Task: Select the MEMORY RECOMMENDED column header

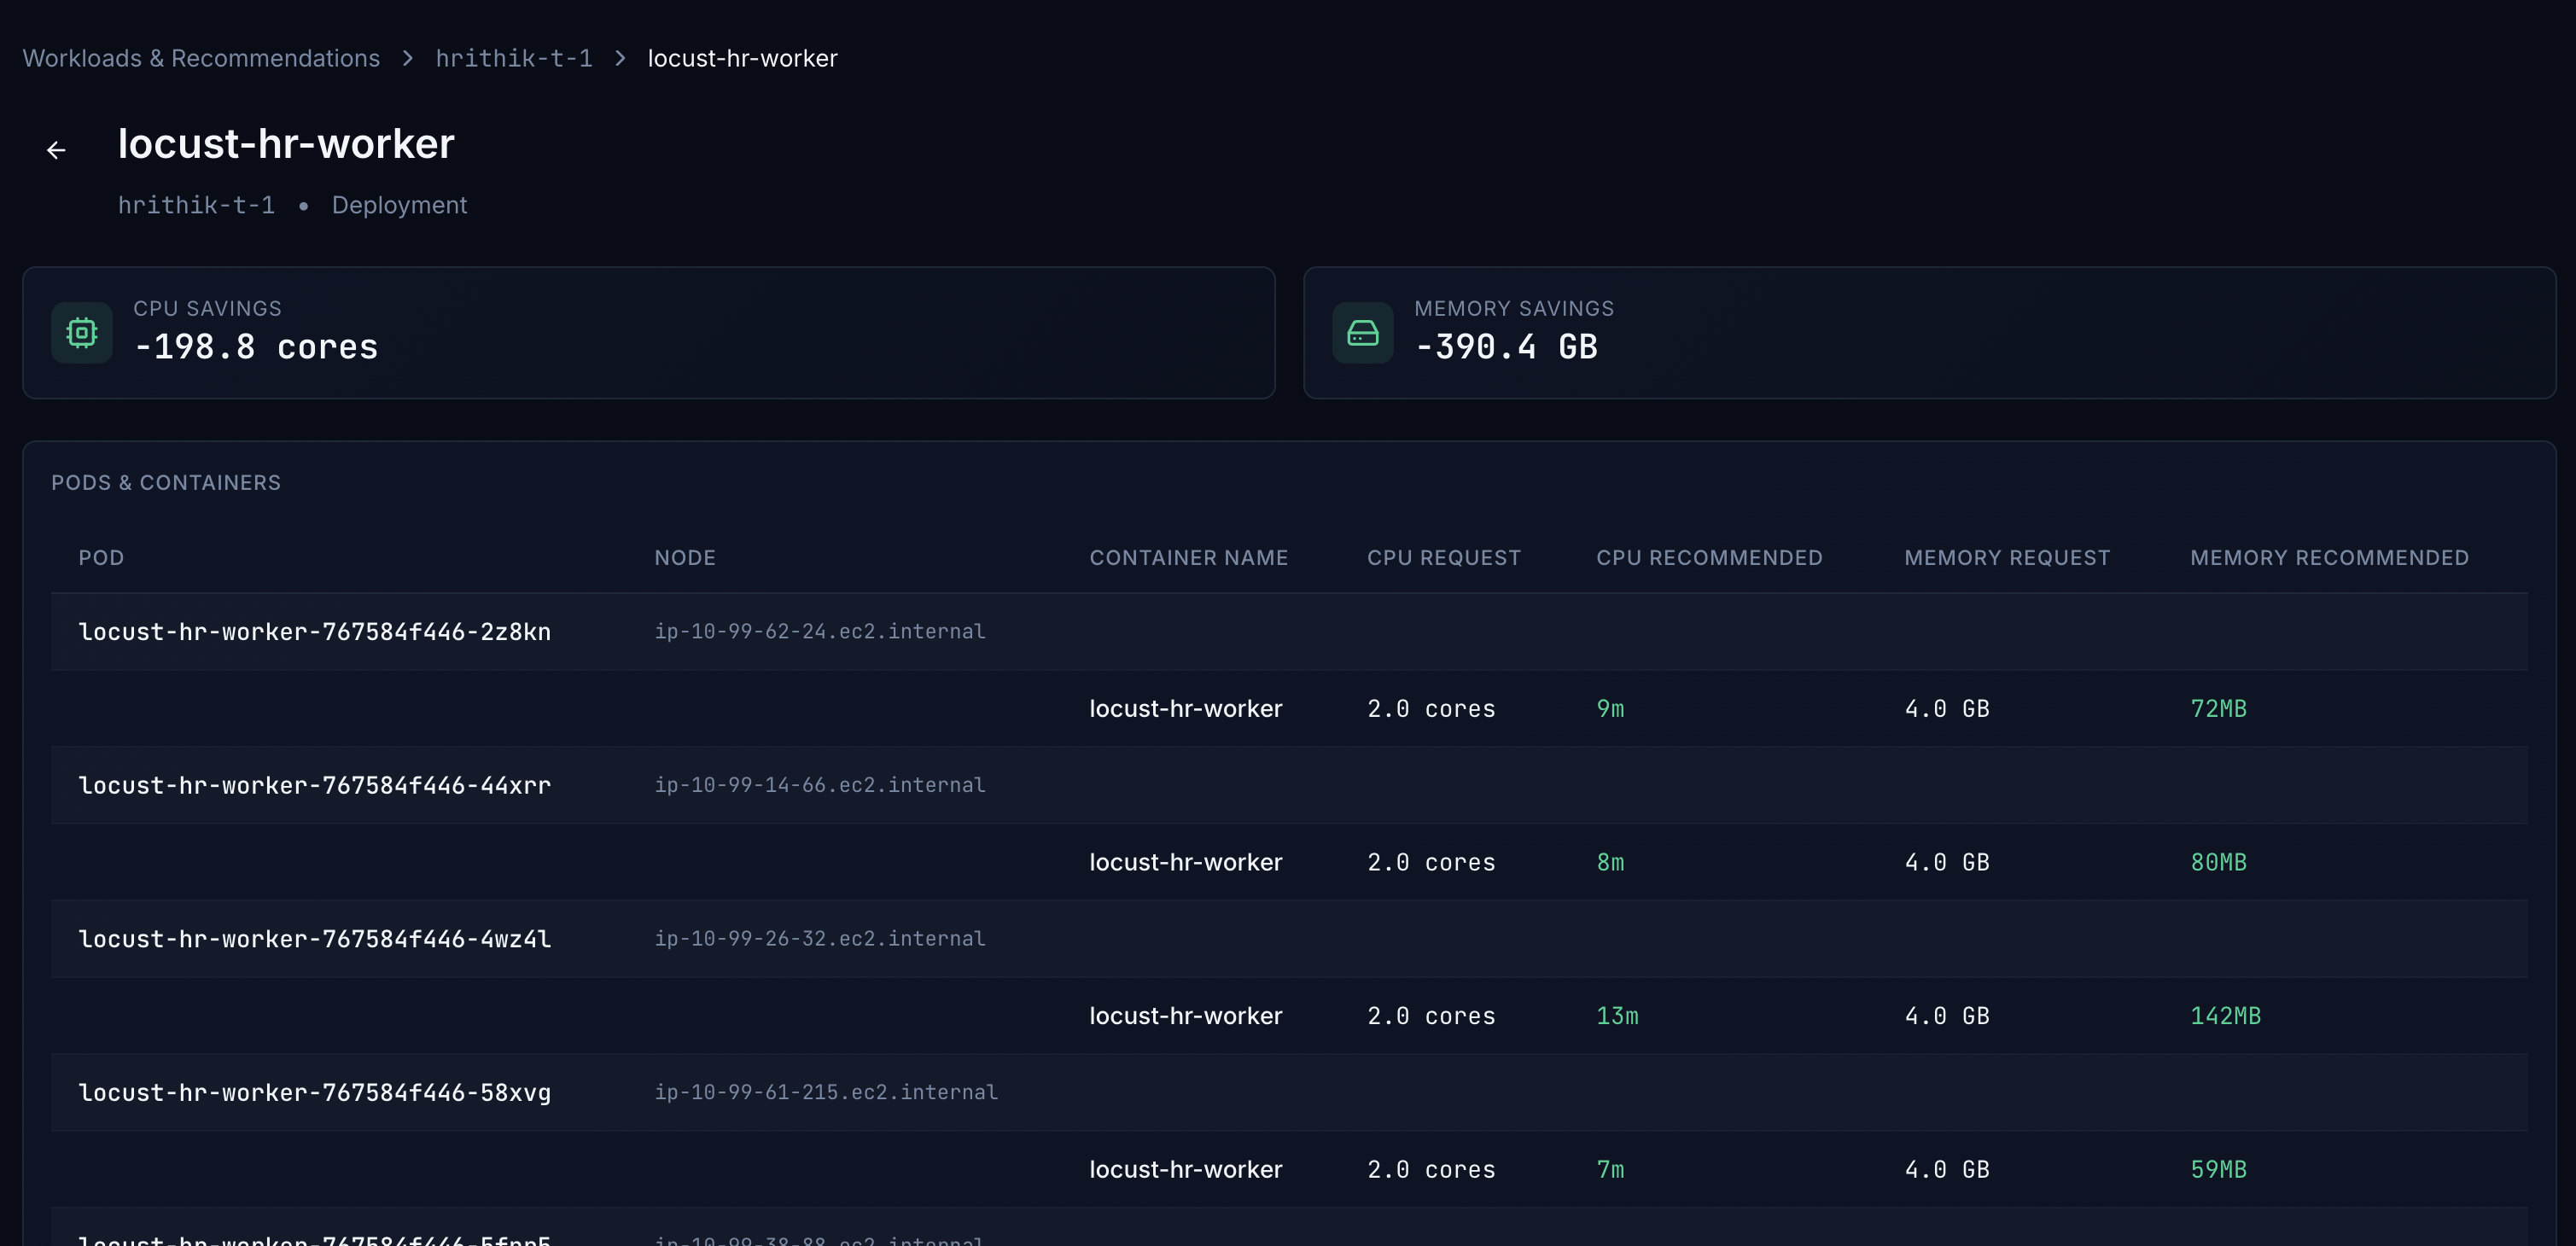Action: [2330, 557]
